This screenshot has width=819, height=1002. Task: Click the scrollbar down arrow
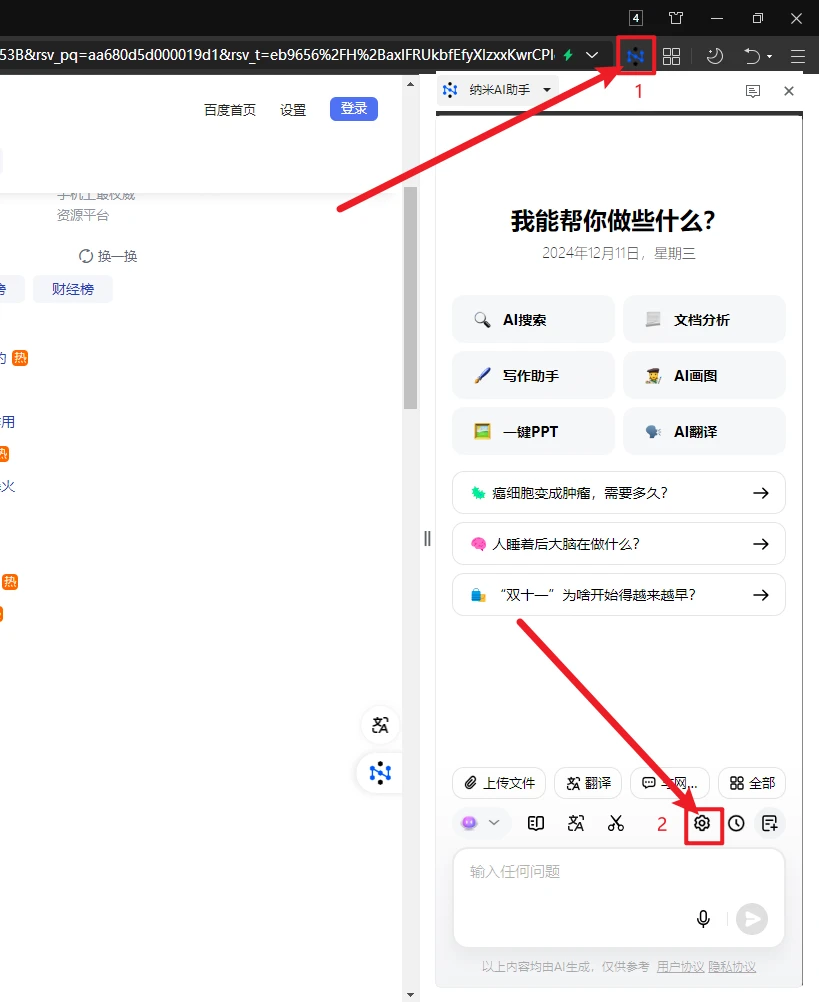[x=411, y=994]
